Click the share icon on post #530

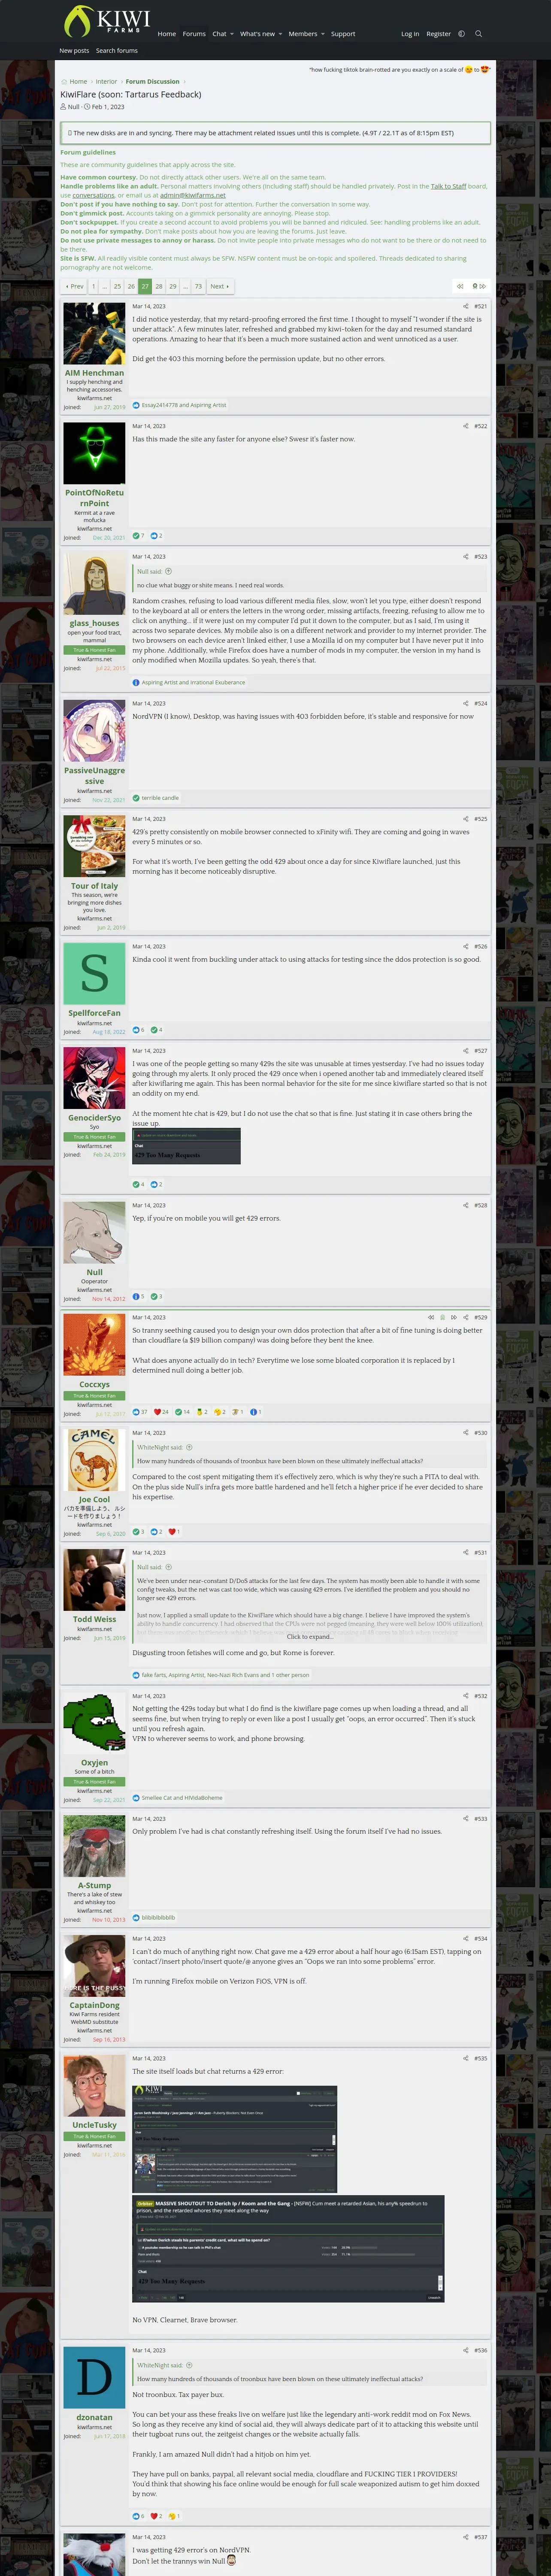click(465, 1433)
